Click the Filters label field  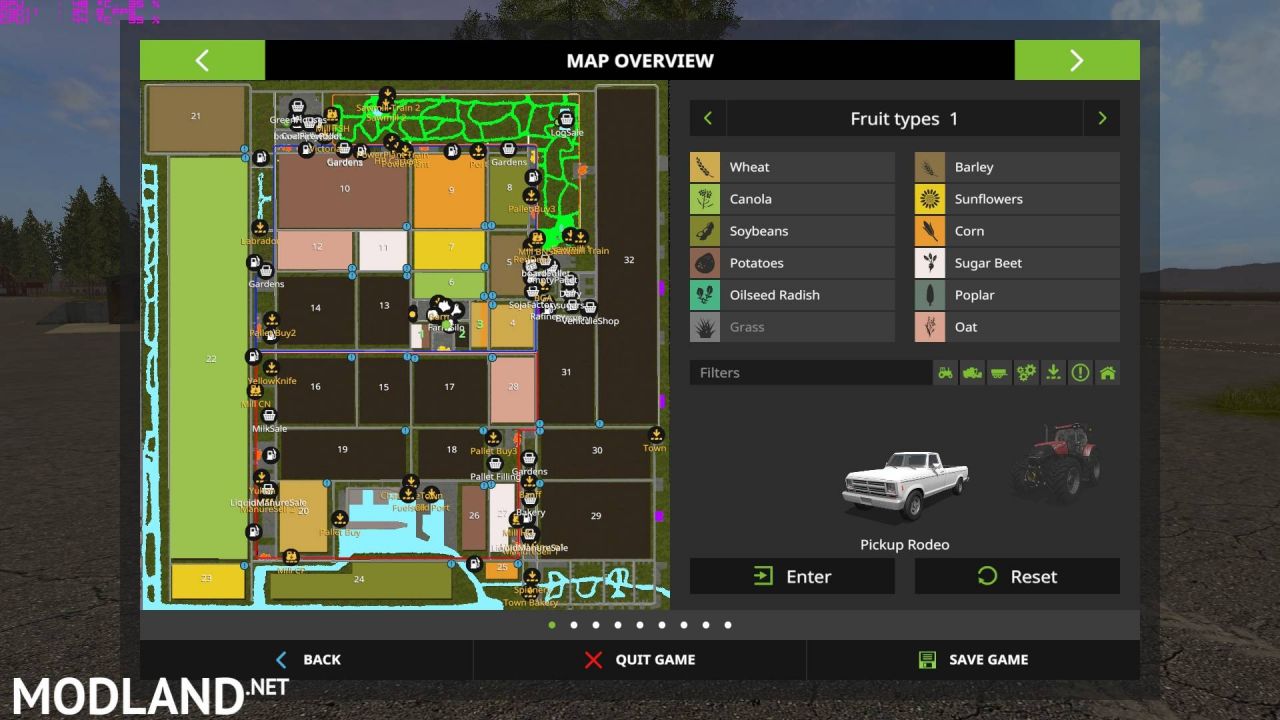(810, 373)
